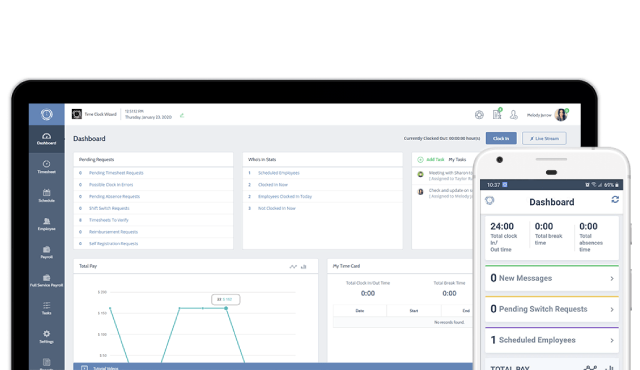The height and width of the screenshot is (370, 640).
Task: Switch to the My Tasks tab
Action: (x=457, y=160)
